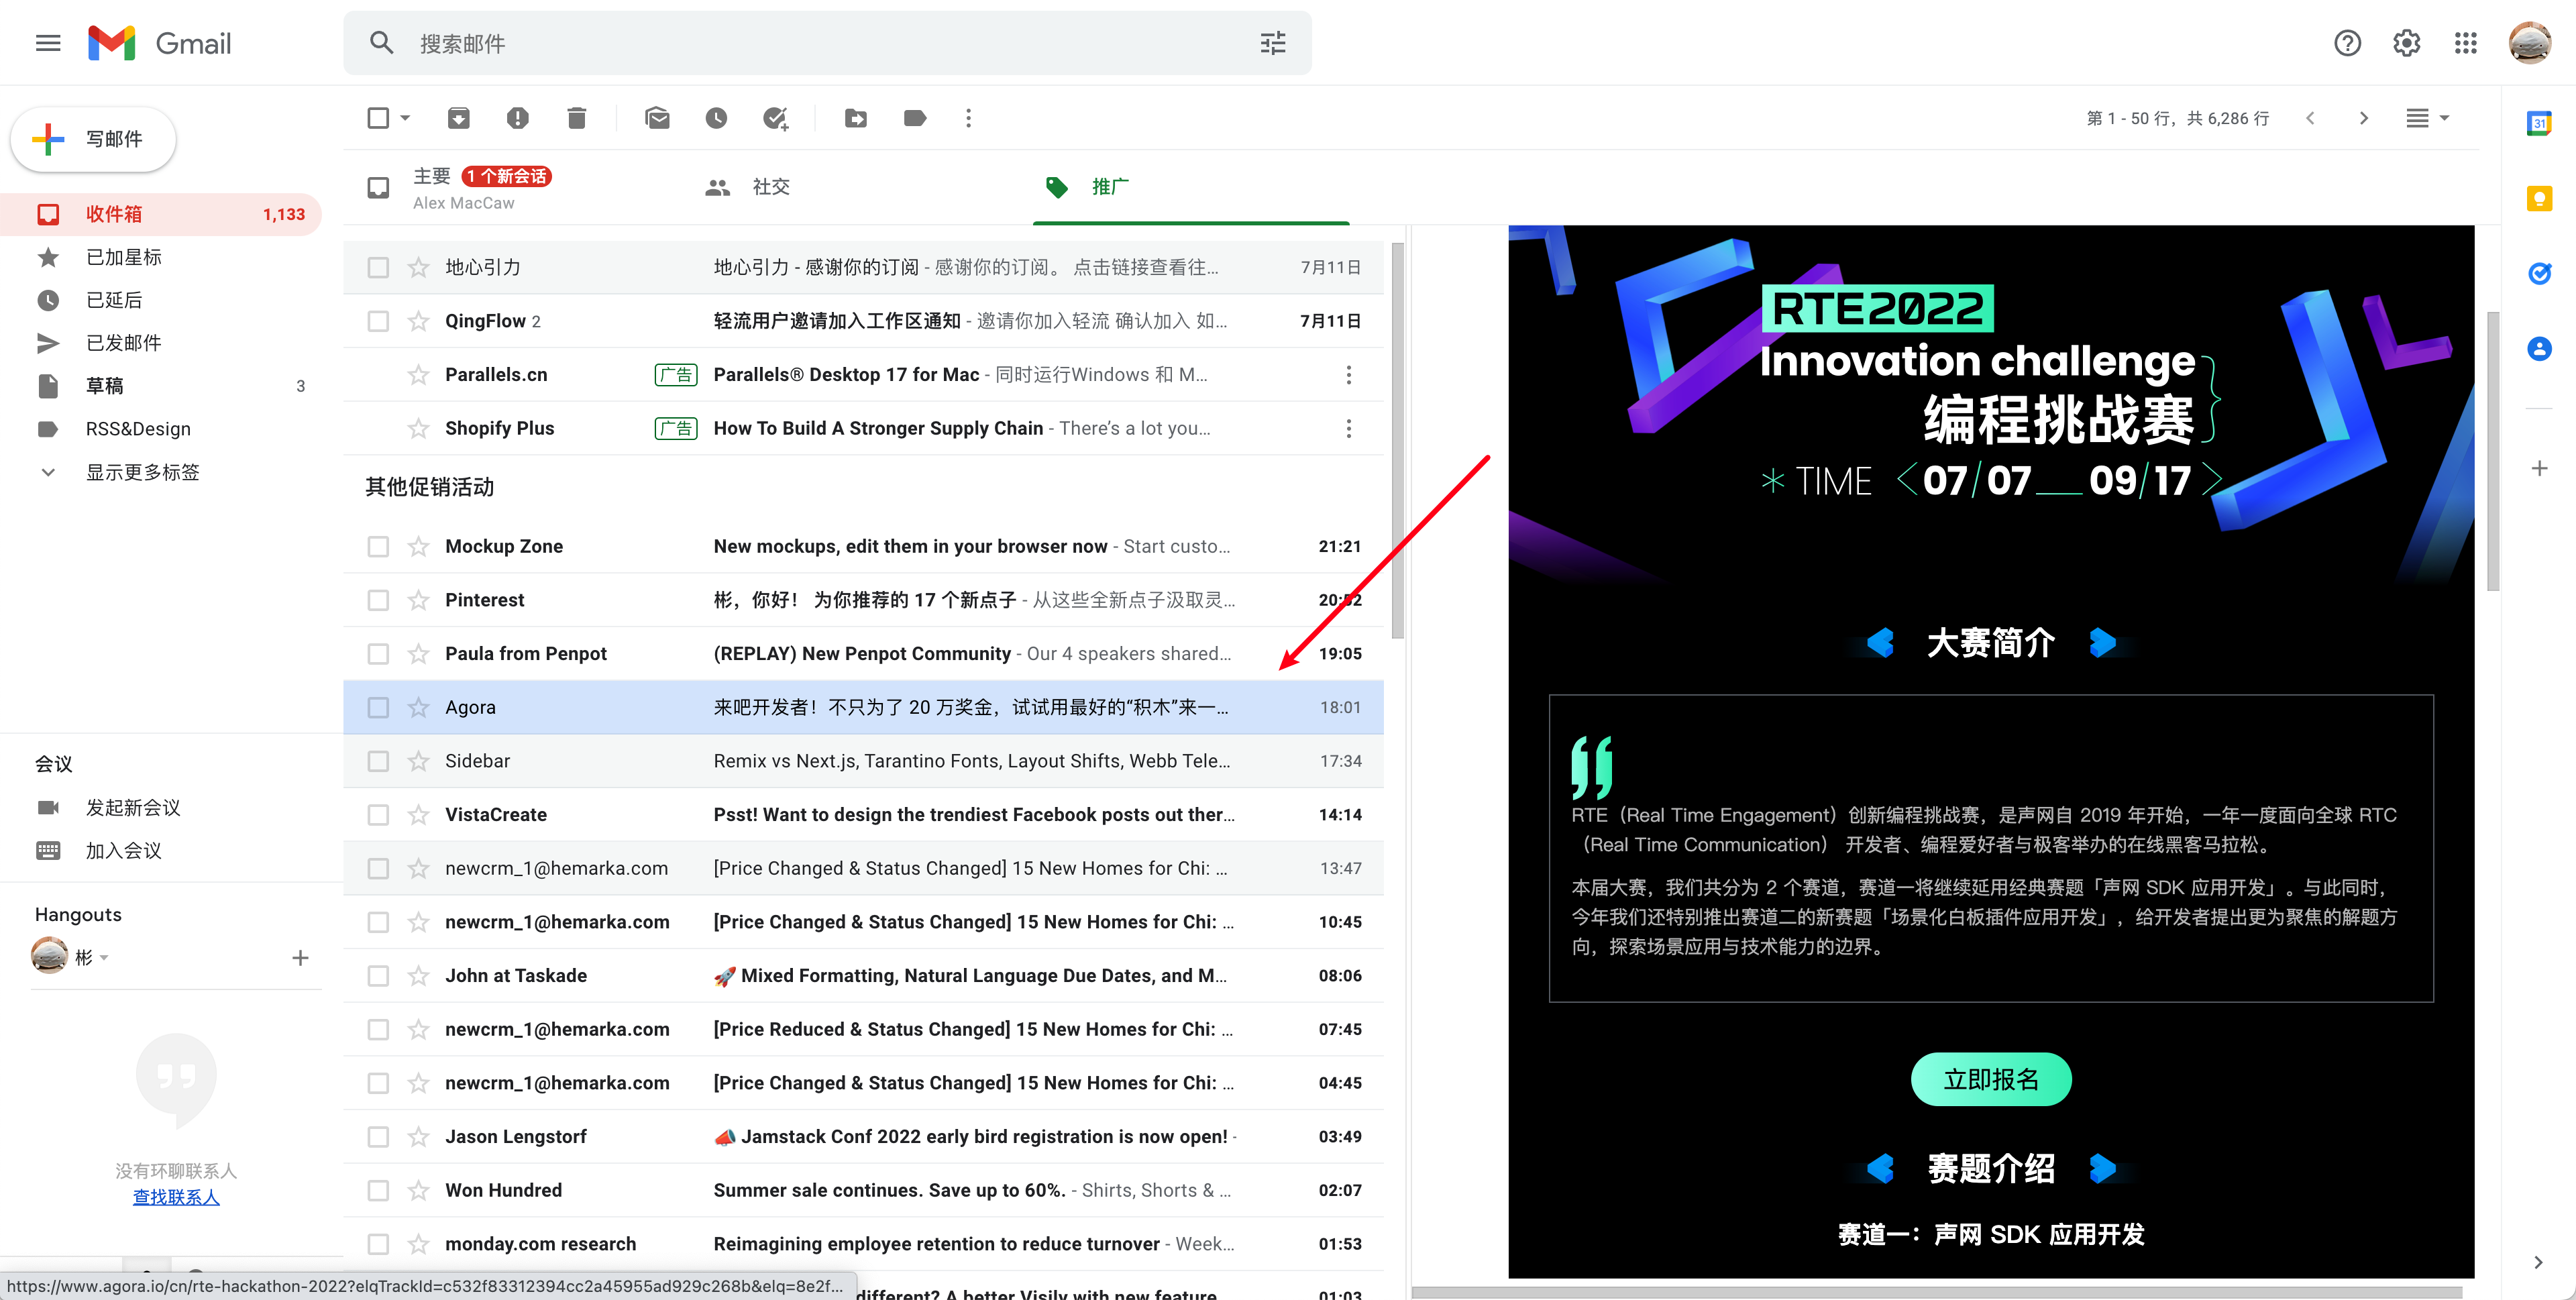Viewport: 2576px width, 1300px height.
Task: Click the Labels tag icon
Action: (x=914, y=118)
